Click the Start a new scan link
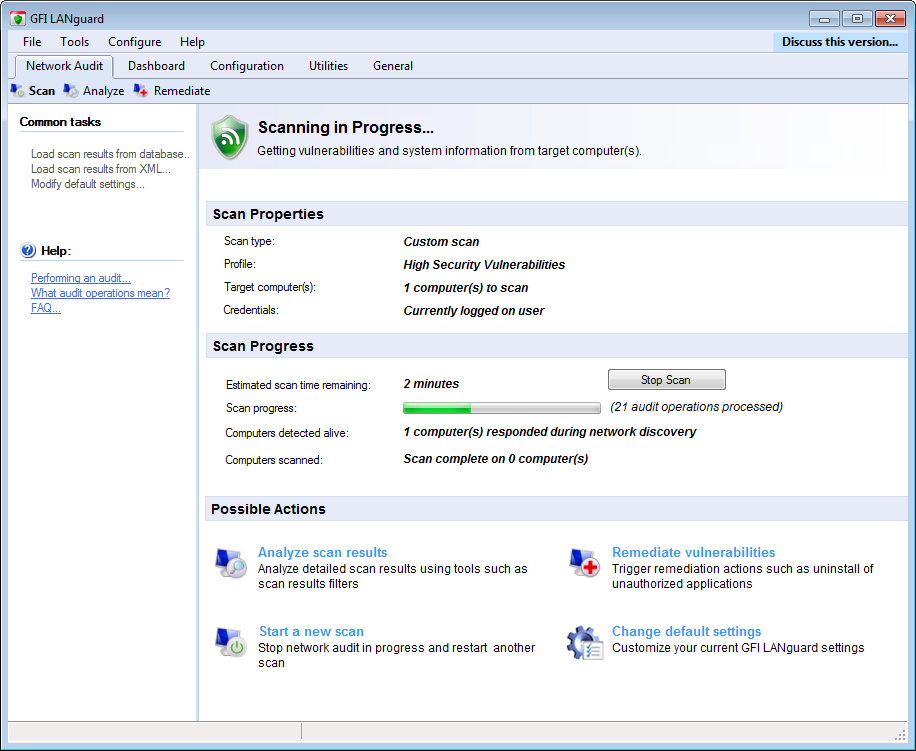The image size is (916, 751). coord(311,631)
